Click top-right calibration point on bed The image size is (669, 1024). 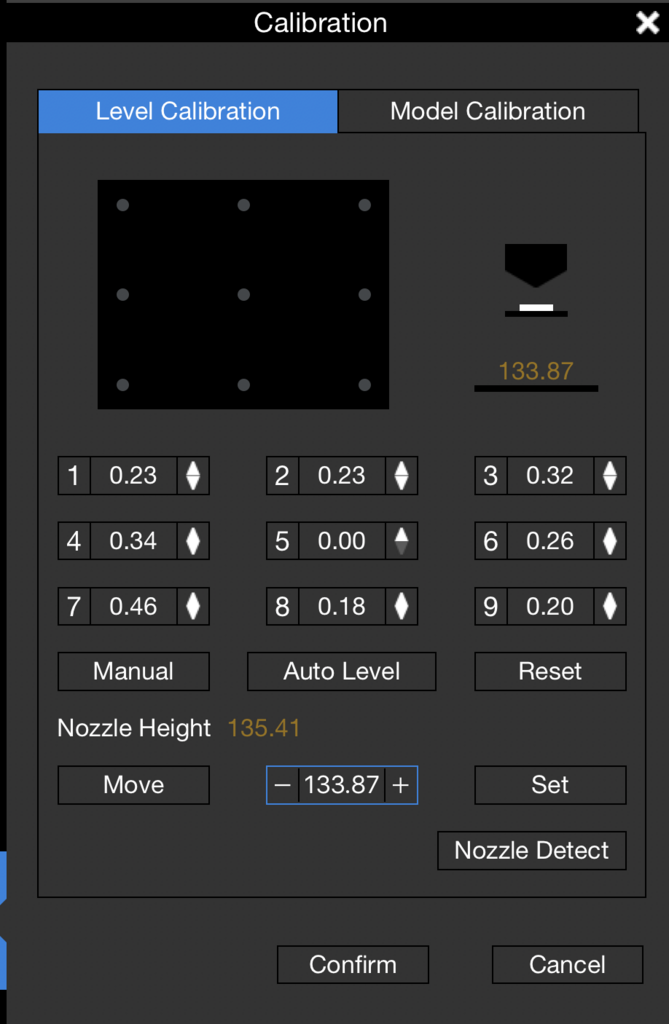coord(365,205)
